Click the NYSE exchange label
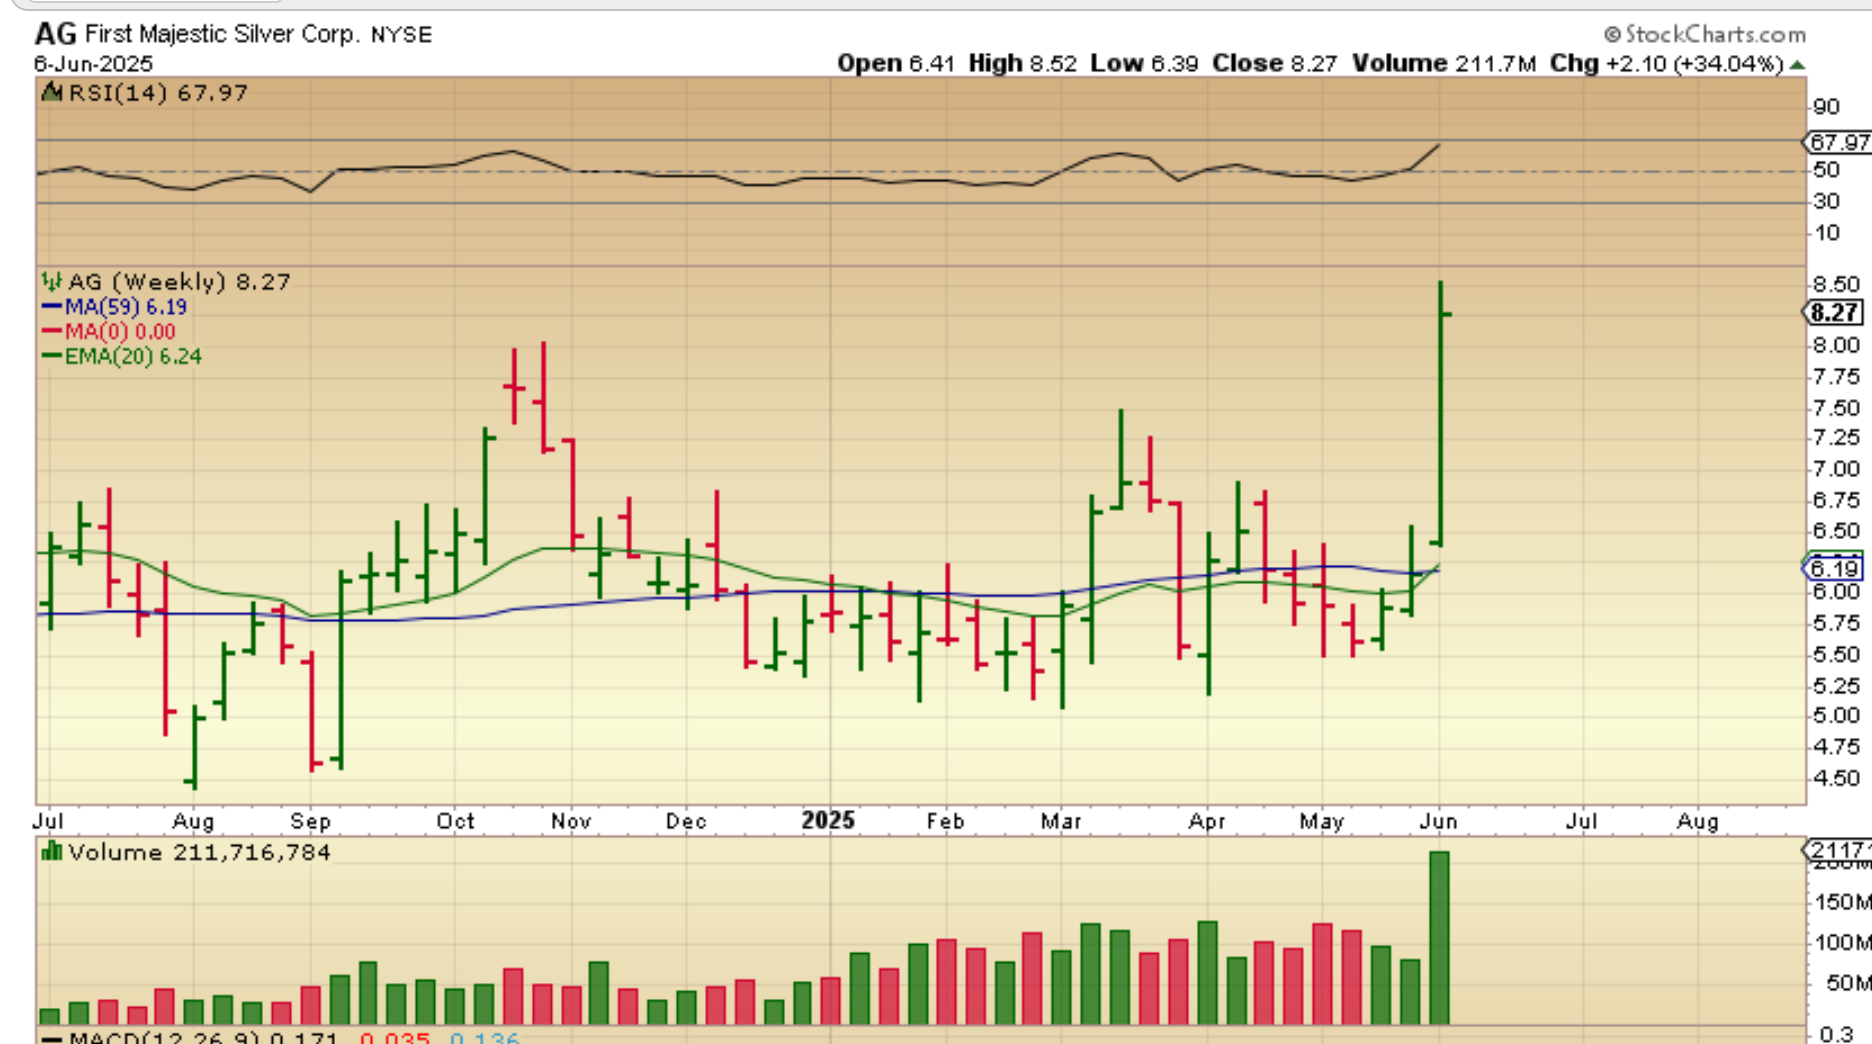This screenshot has height=1044, width=1872. click(x=401, y=35)
